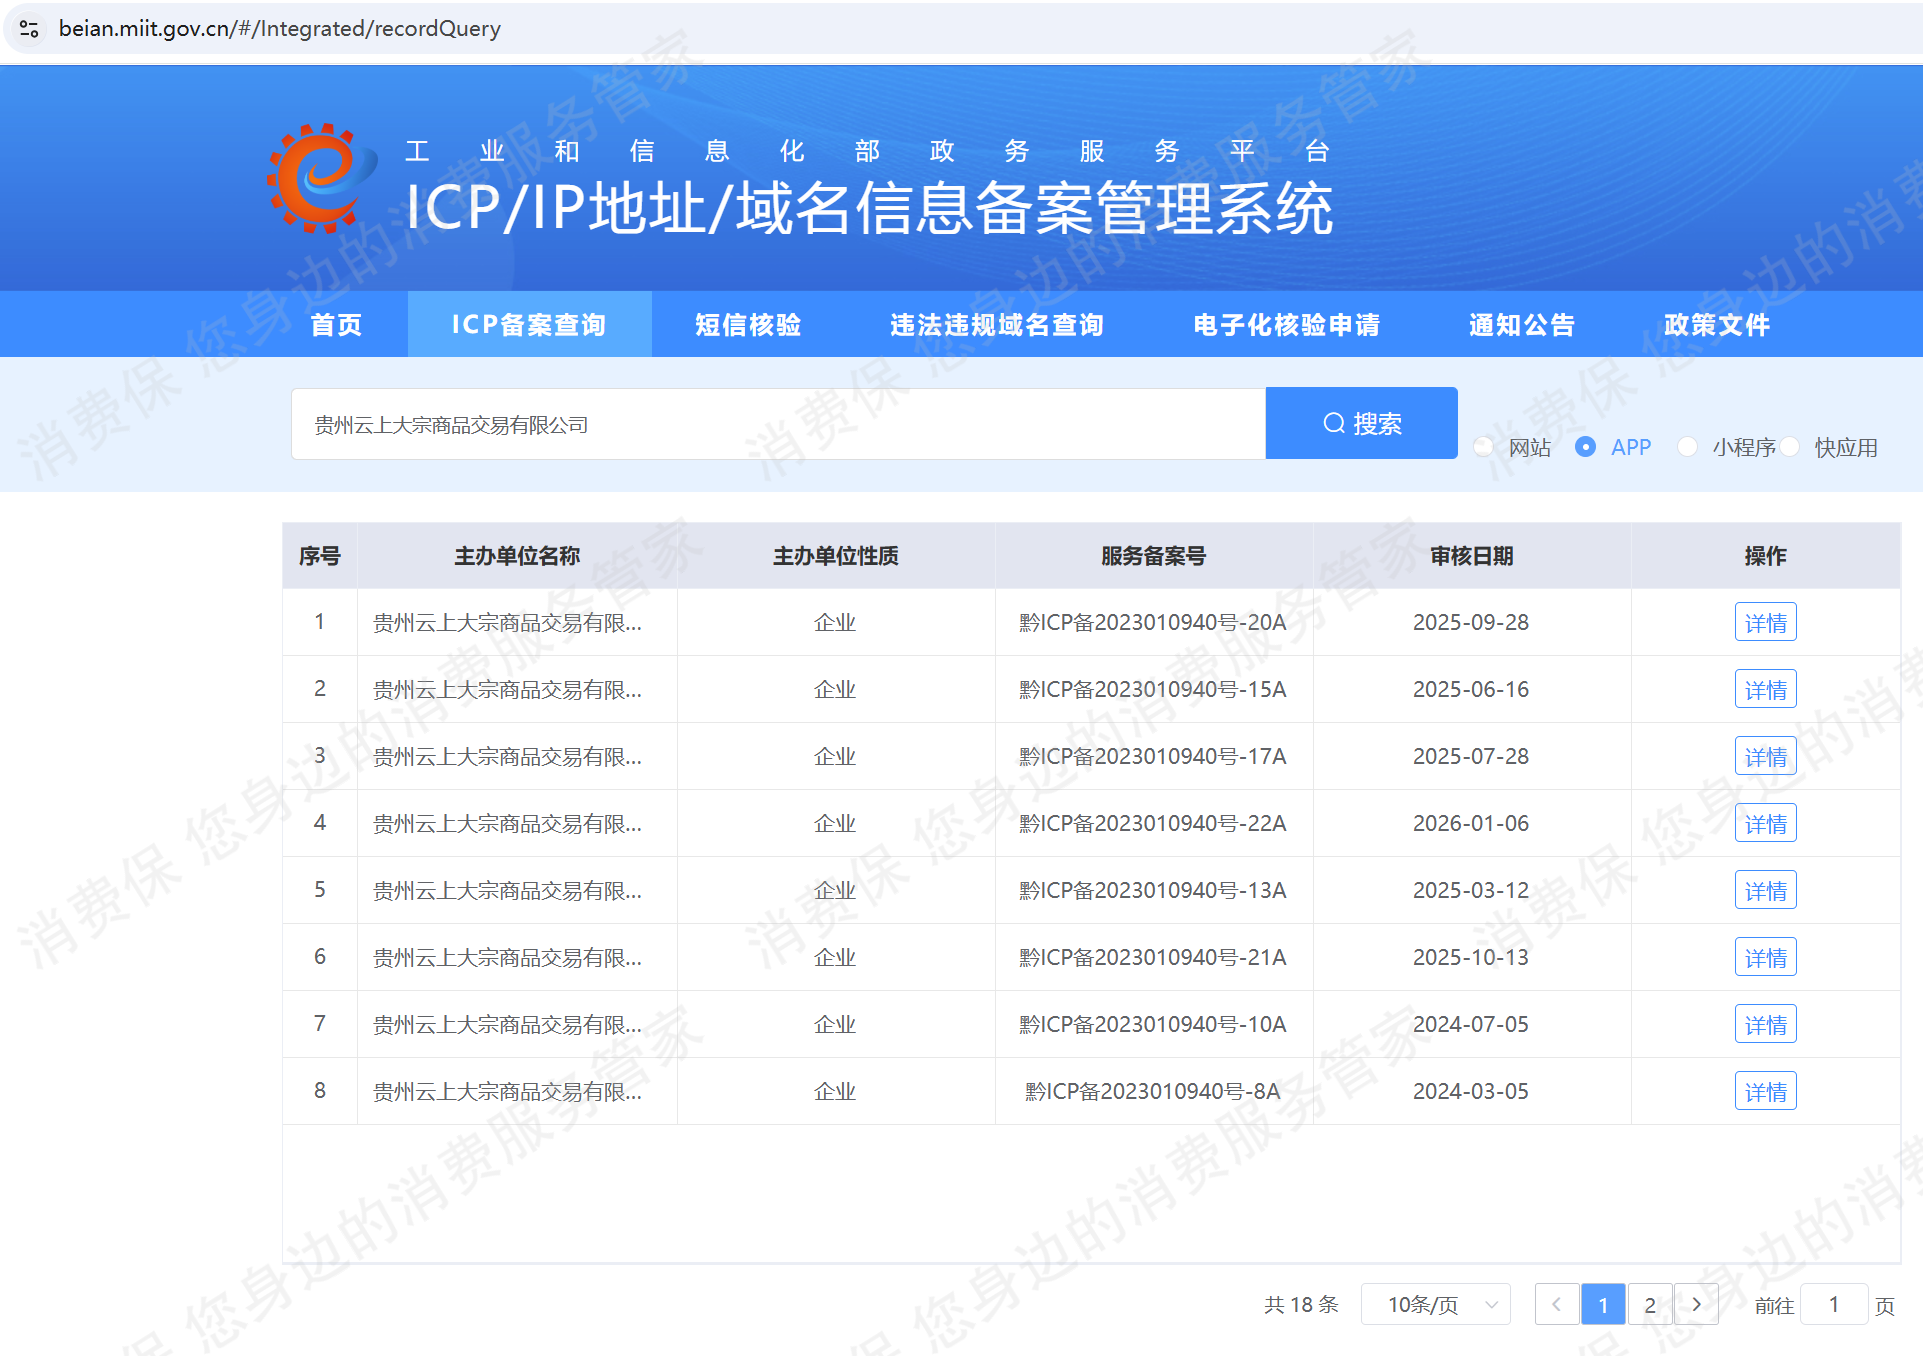
Task: Open 详情 for row 8 record
Action: [x=1765, y=1091]
